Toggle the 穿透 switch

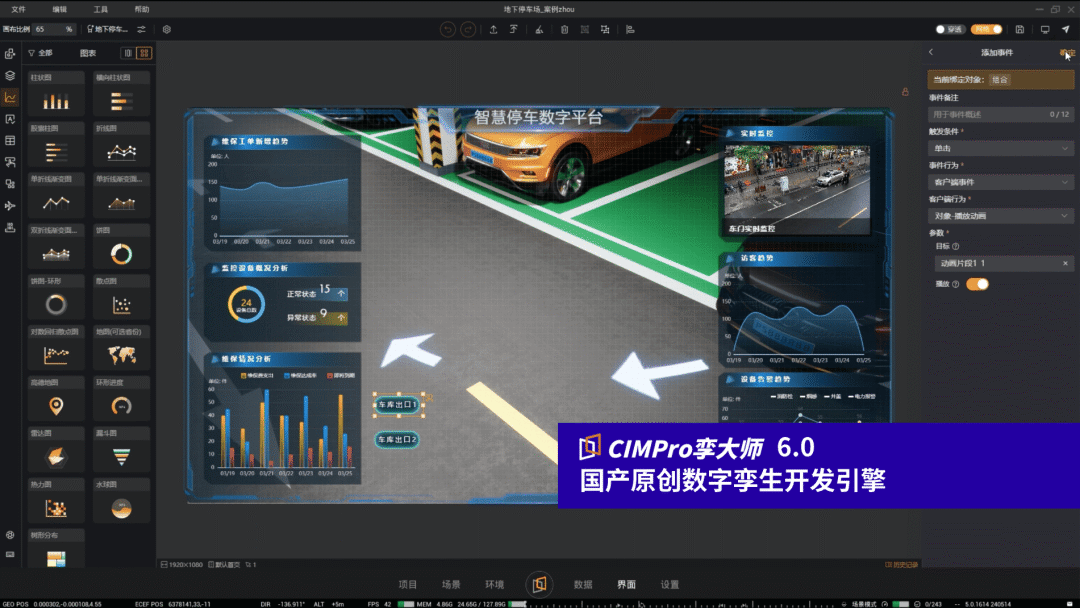click(x=949, y=30)
